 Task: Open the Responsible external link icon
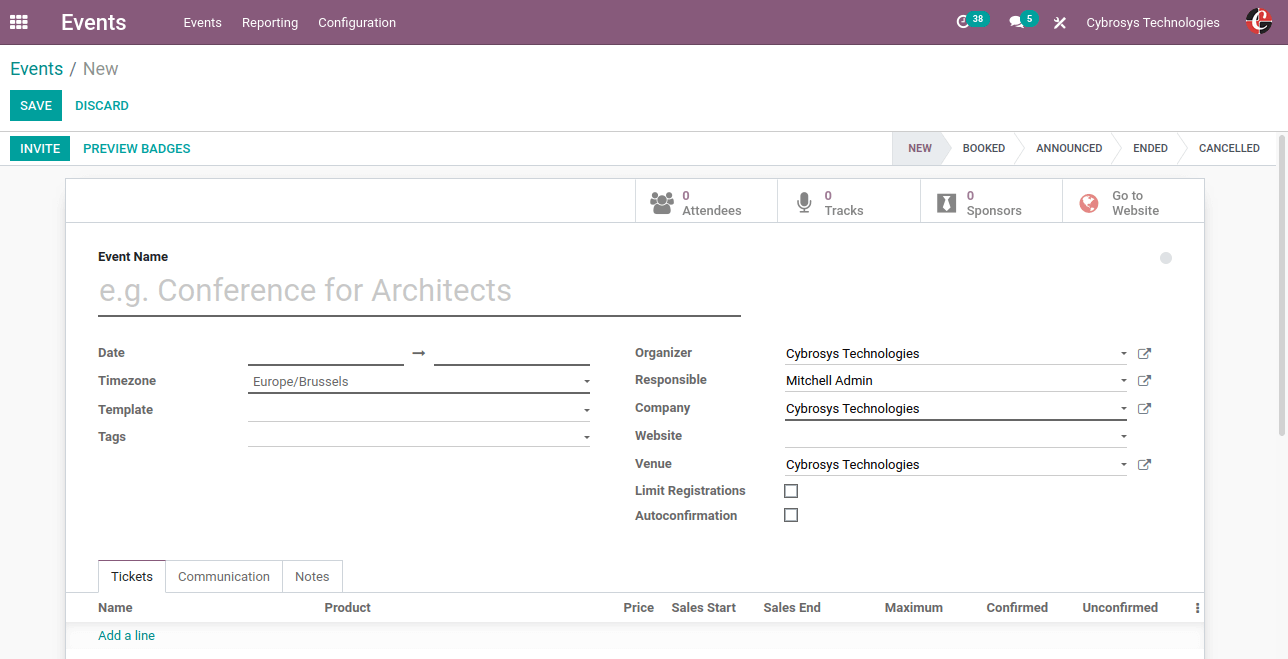point(1145,380)
